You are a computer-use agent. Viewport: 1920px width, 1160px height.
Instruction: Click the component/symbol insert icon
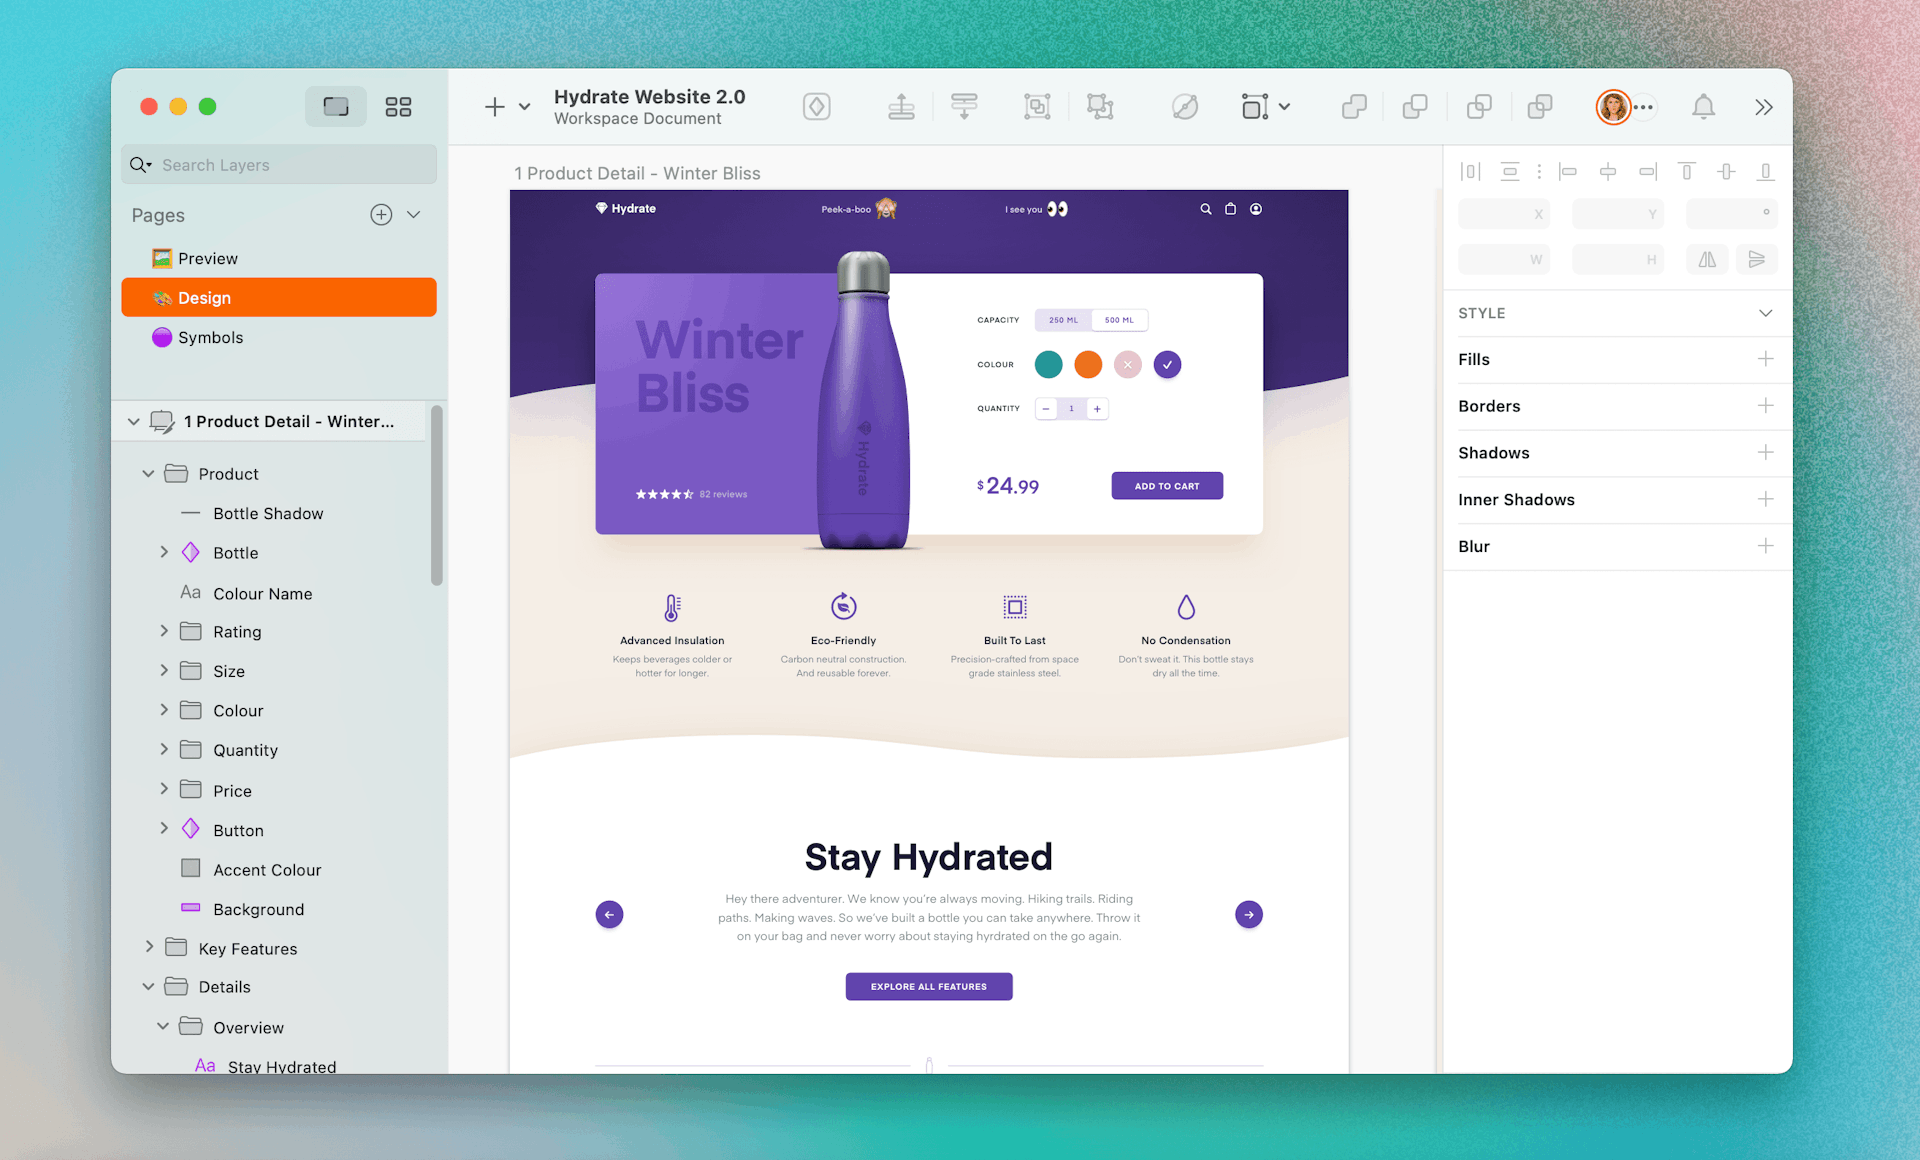819,107
